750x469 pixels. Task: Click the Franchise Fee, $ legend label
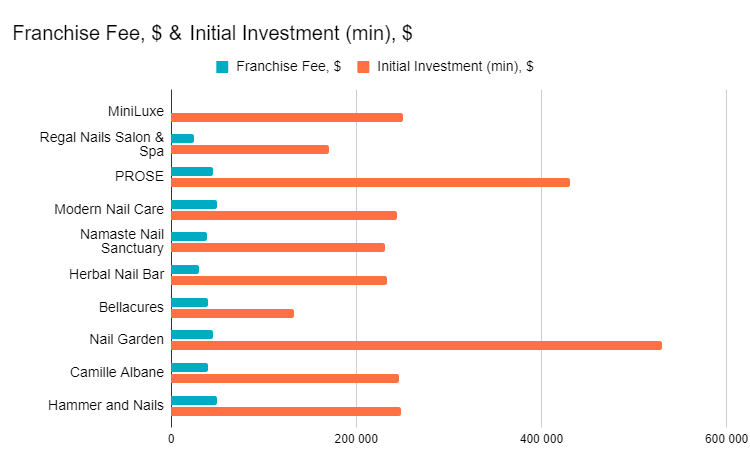(288, 66)
